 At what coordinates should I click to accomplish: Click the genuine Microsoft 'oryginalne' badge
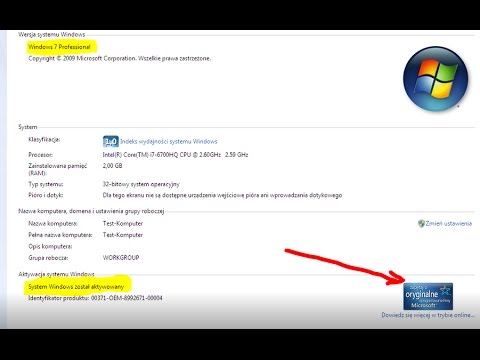click(428, 296)
